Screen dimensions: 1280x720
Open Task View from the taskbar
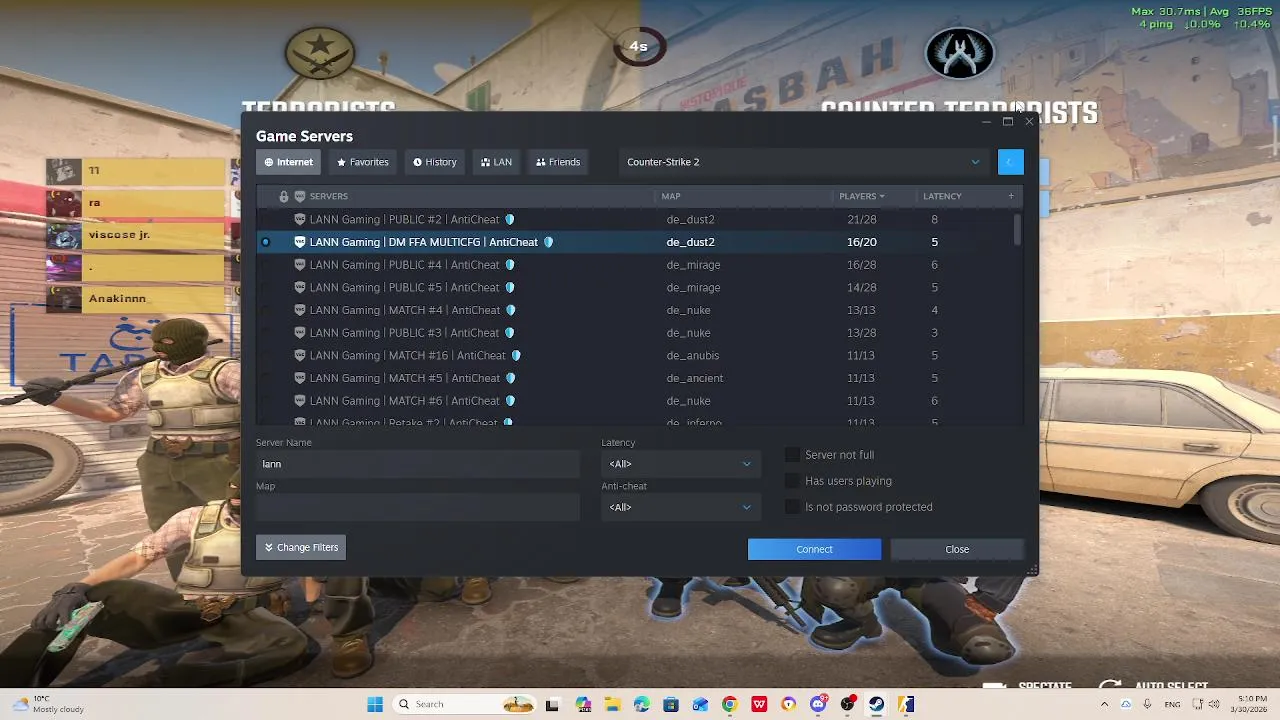tap(552, 704)
